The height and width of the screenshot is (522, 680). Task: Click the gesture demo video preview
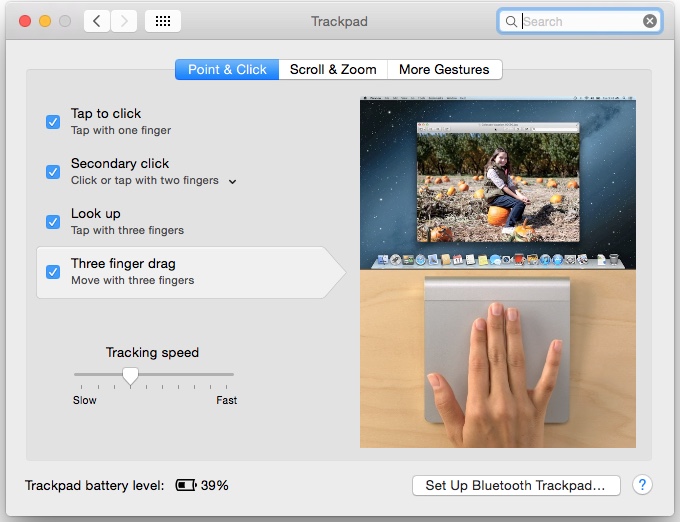(498, 272)
